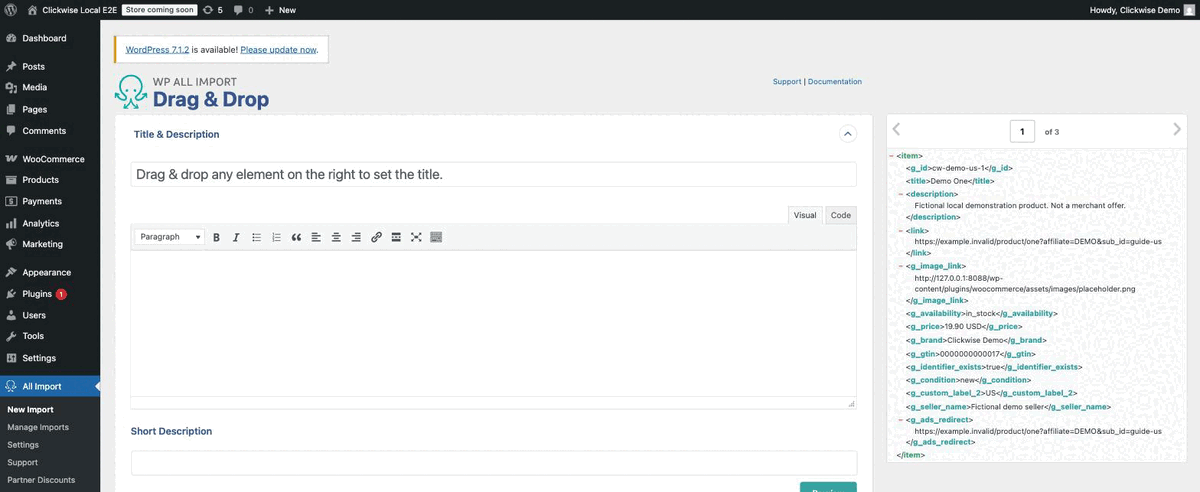Viewport: 1200px width, 492px height.
Task: Toggle the editor toolbar kitchen sink
Action: [x=436, y=237]
